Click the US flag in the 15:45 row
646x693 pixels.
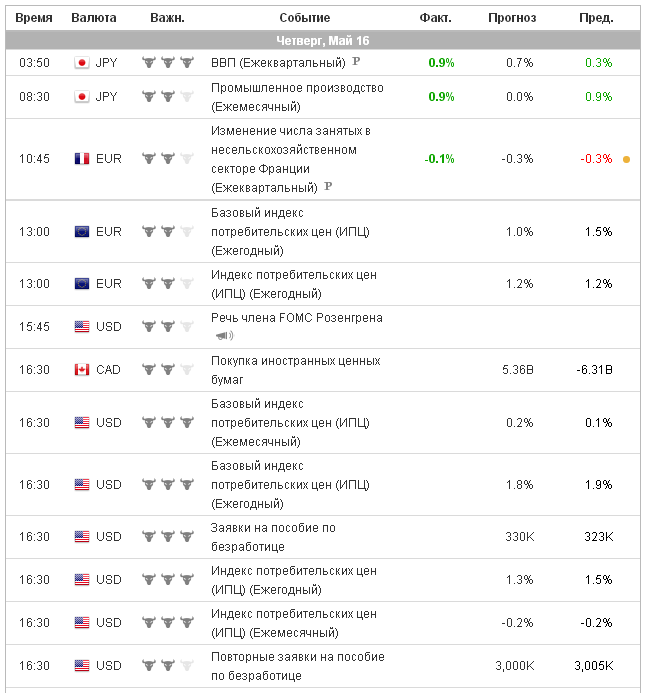point(82,327)
